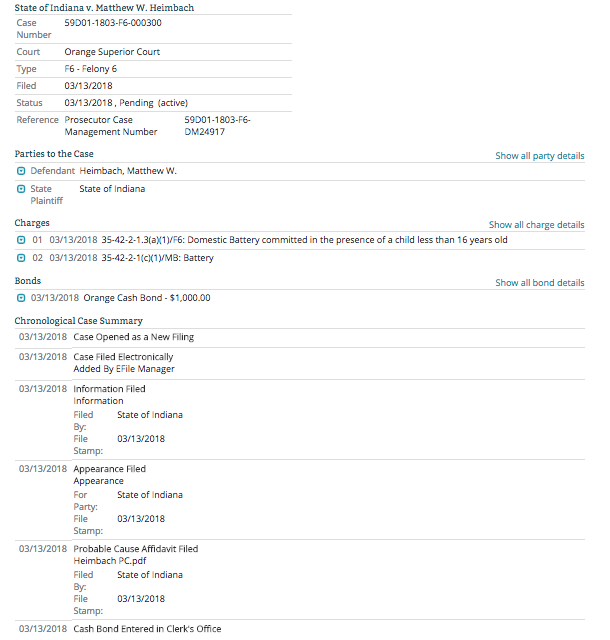Select the Case Opened as a New Filing entry
Viewport: 610px width, 640px height.
(x=133, y=337)
